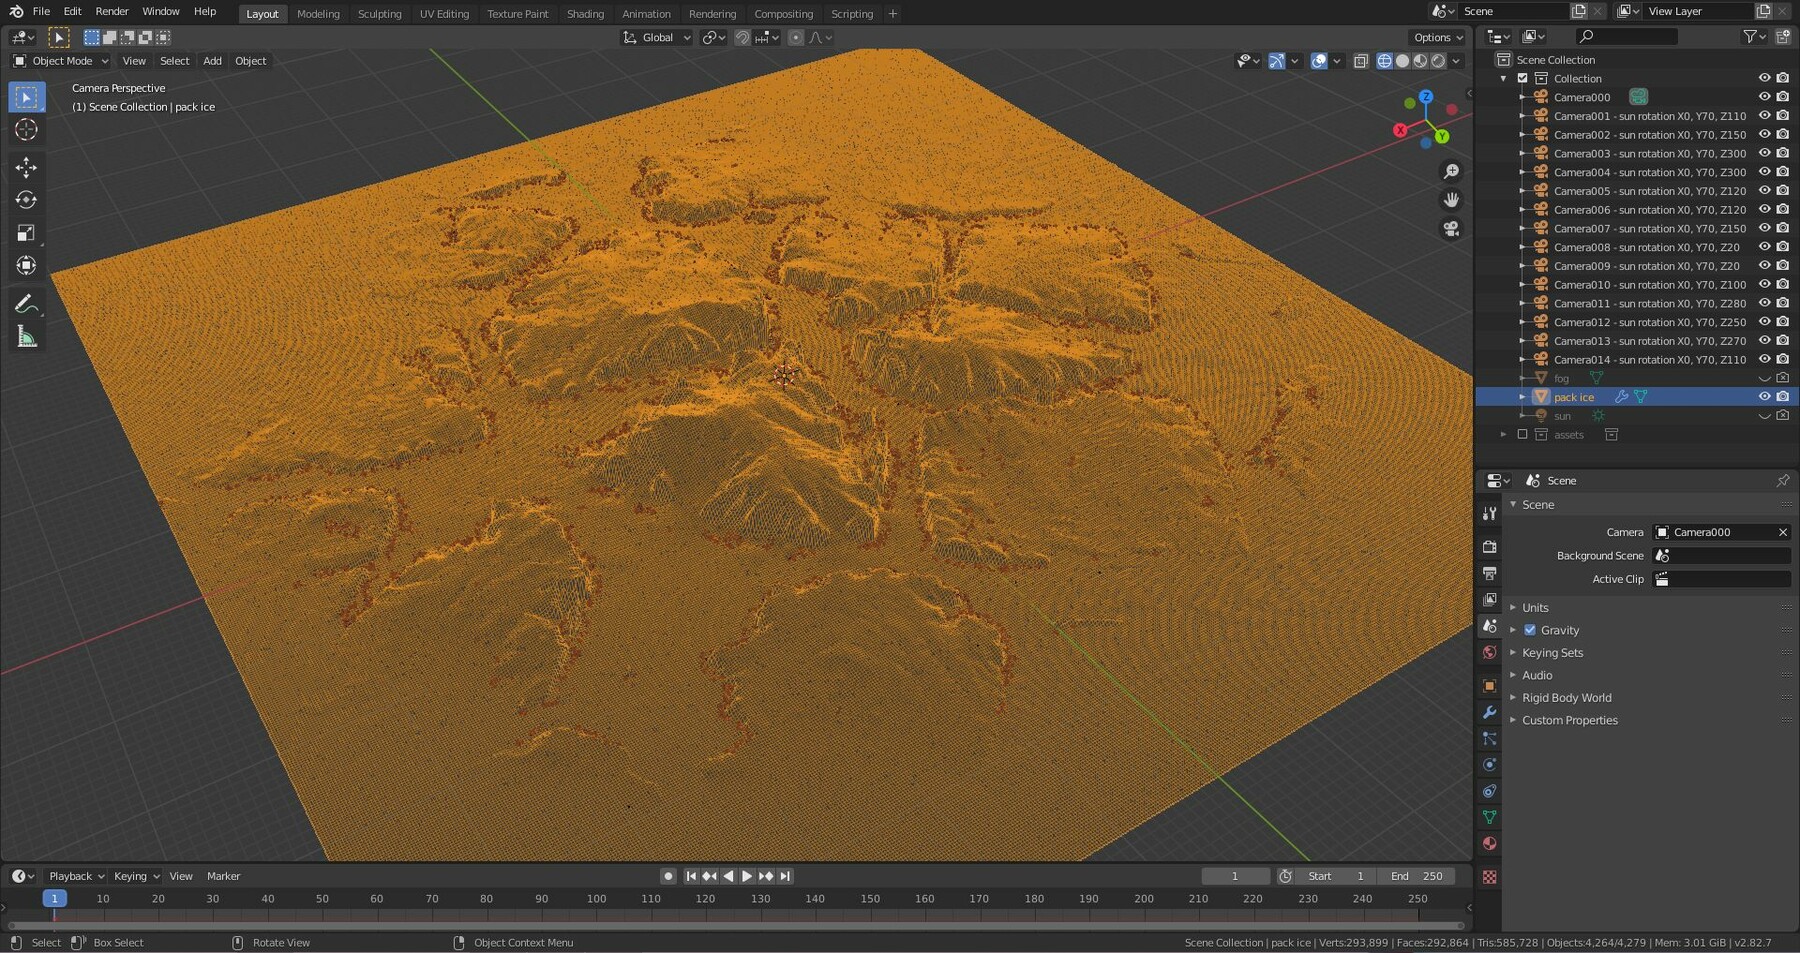Select the Measure tool
Viewport: 1800px width, 953px height.
(x=26, y=337)
